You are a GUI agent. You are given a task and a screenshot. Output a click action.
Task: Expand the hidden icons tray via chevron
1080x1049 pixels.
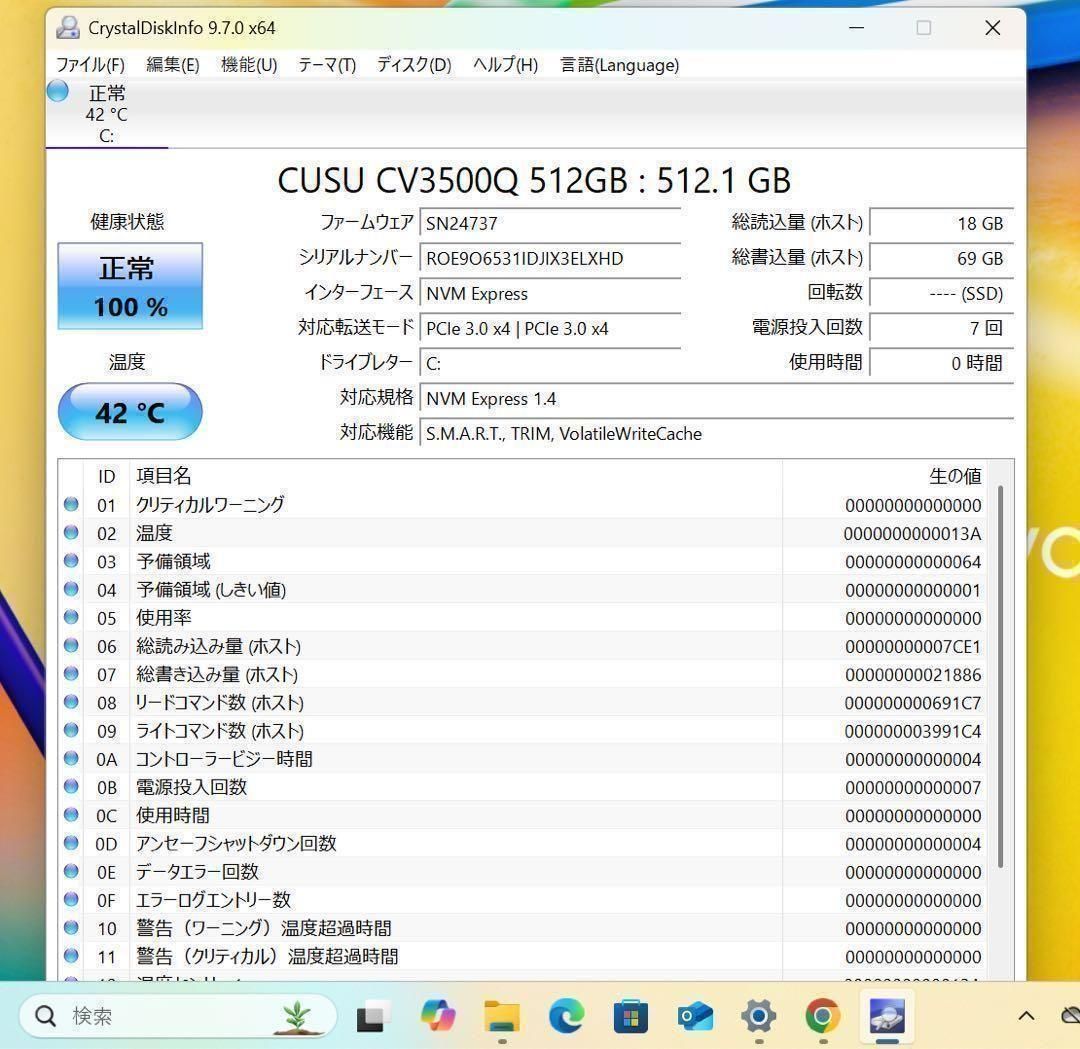point(1025,1016)
